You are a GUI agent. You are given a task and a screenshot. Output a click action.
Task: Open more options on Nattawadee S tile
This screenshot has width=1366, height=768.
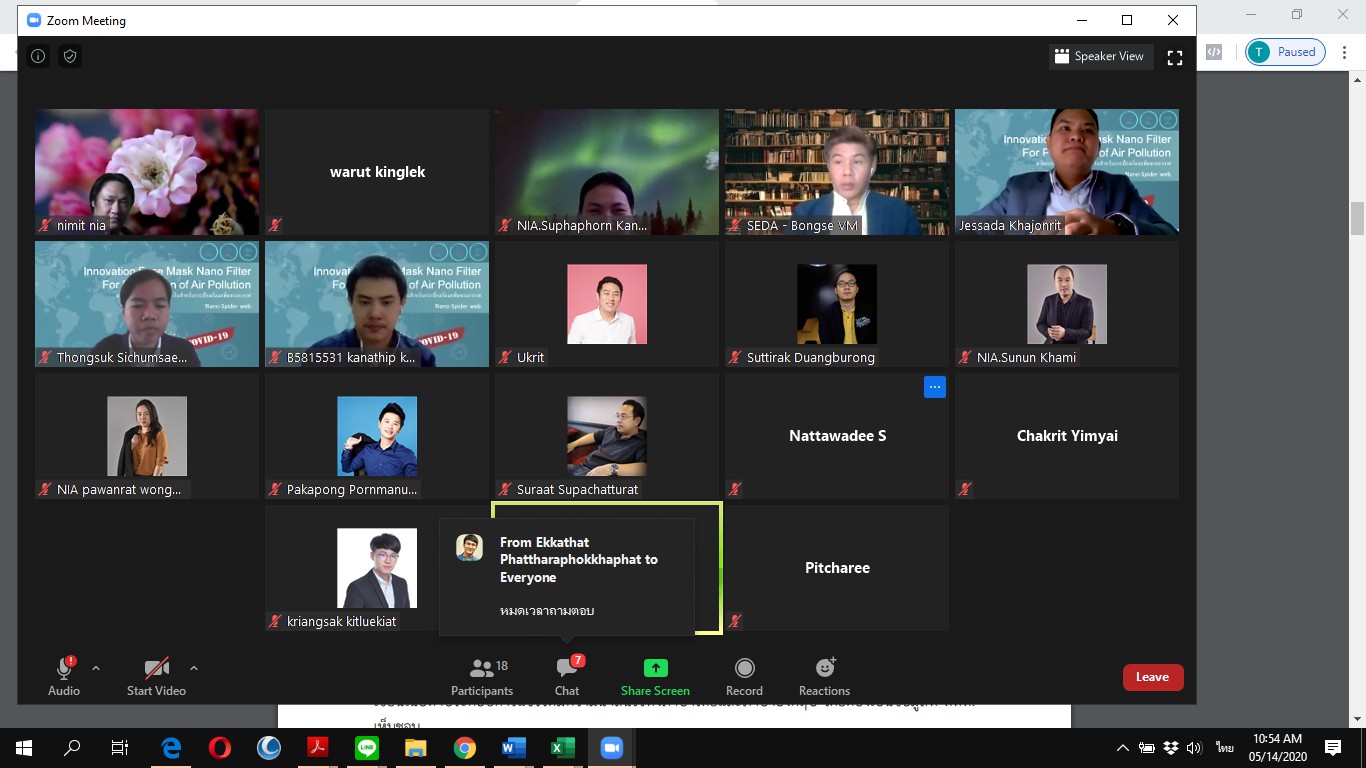pos(934,387)
